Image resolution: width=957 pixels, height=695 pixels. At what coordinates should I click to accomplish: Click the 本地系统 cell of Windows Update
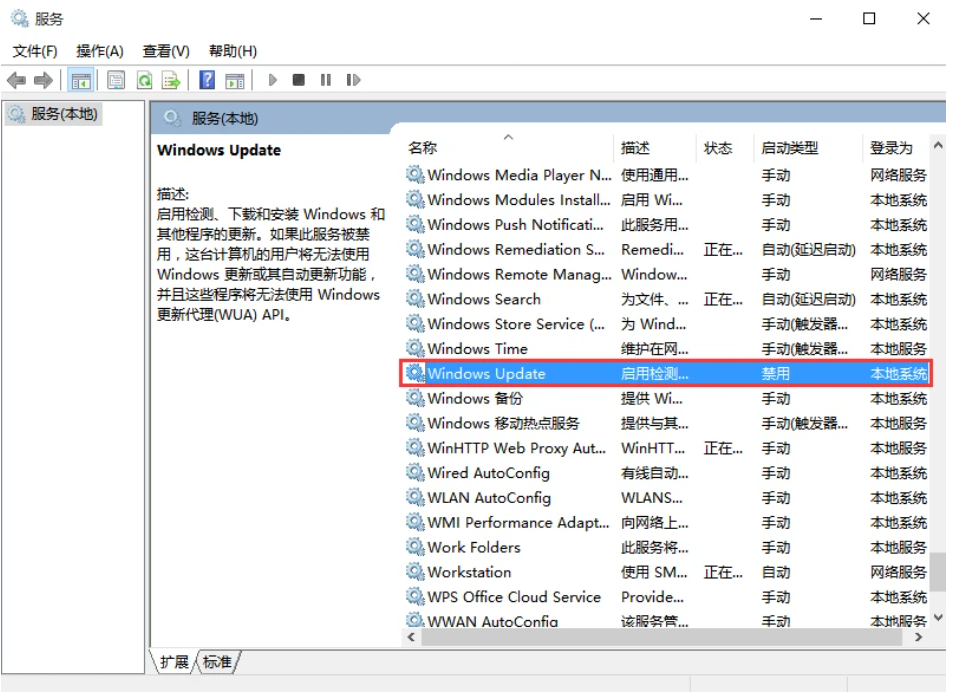click(898, 373)
